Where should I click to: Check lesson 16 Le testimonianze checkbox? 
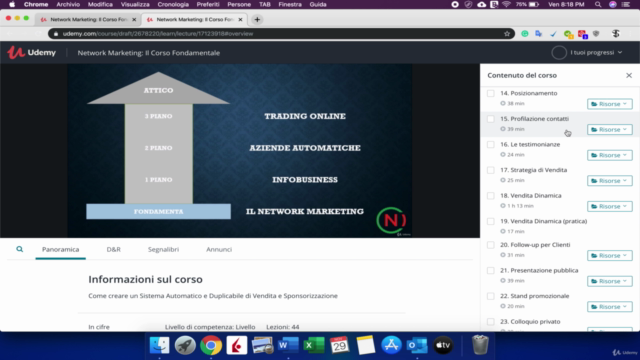tap(491, 144)
